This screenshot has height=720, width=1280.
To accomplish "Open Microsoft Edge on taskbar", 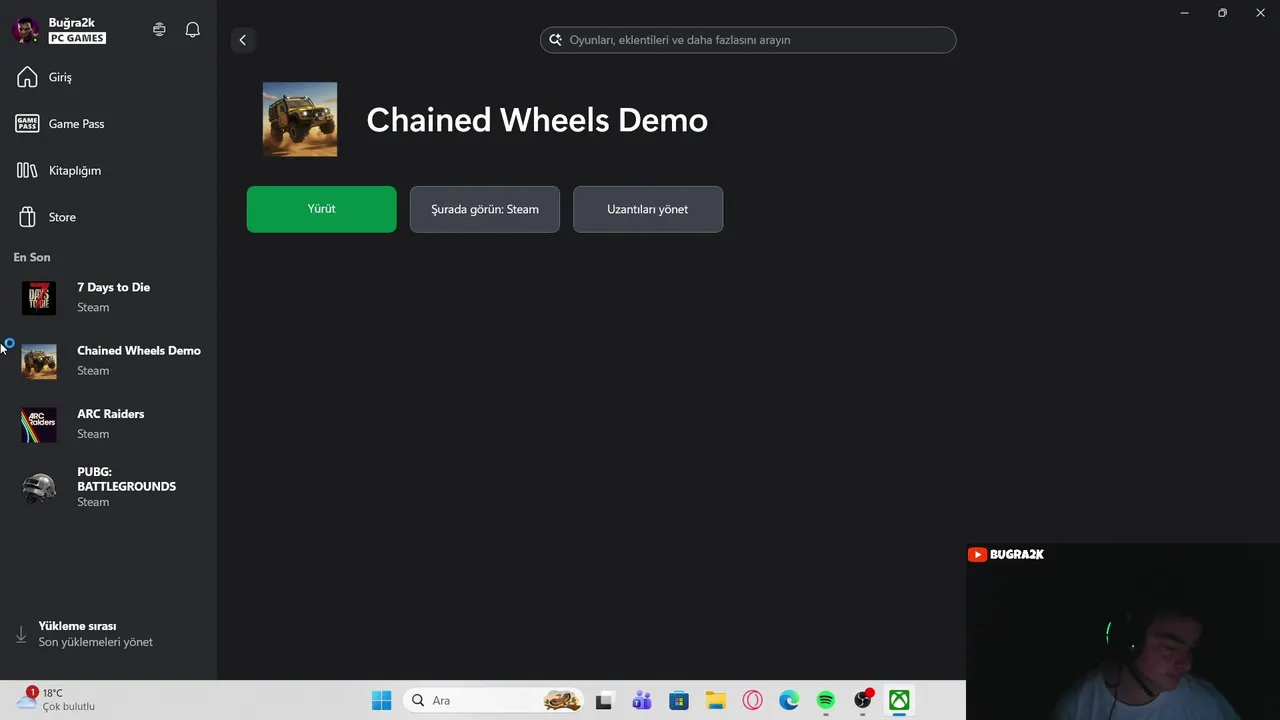I will [789, 700].
